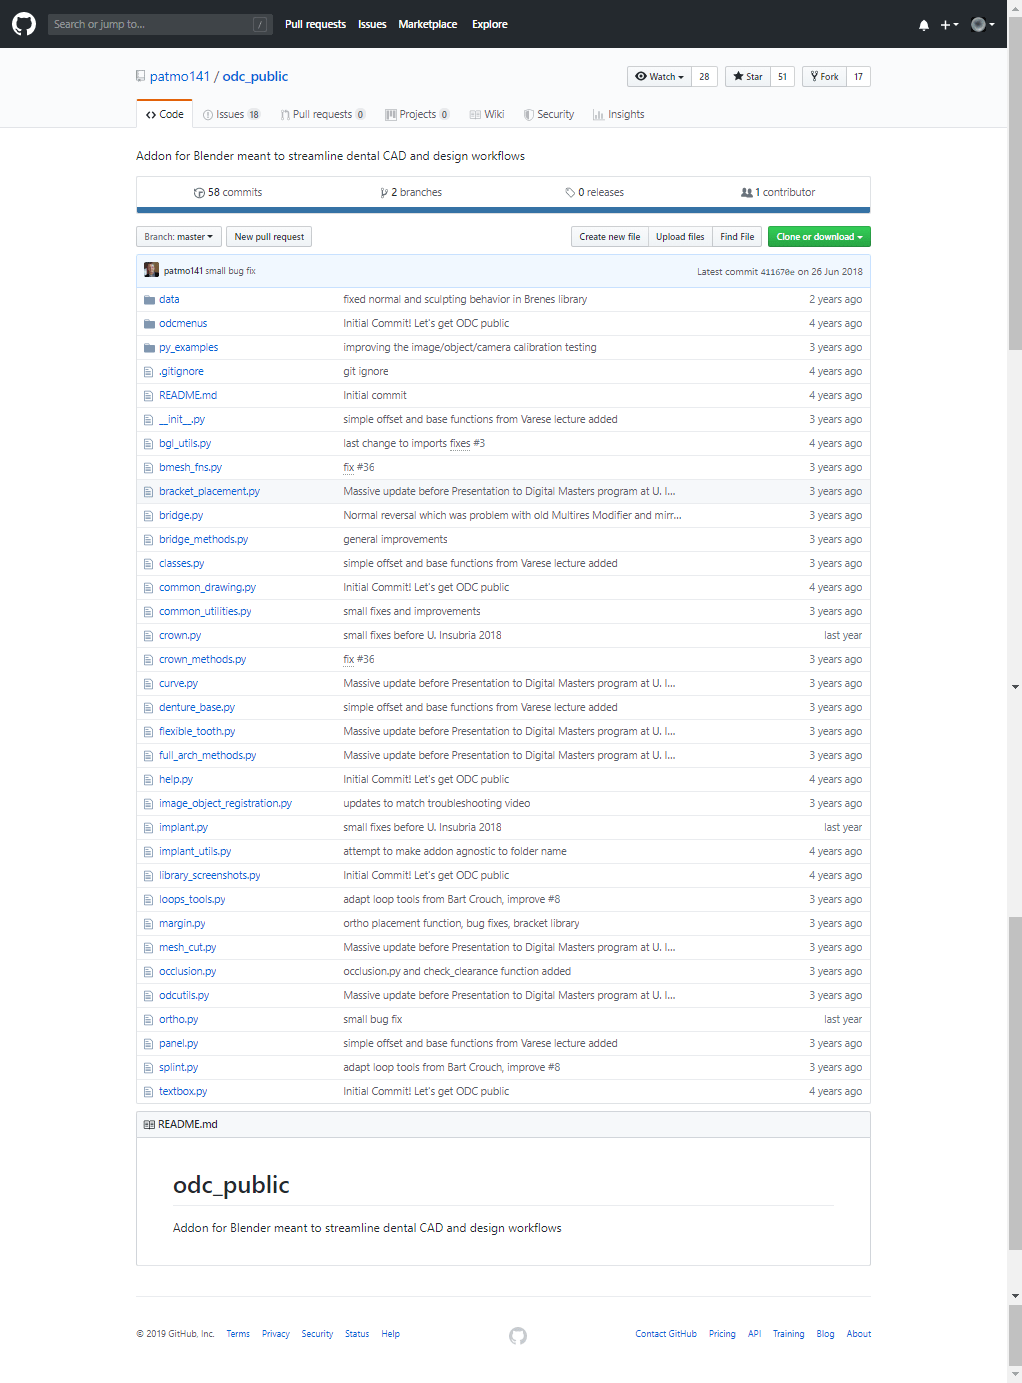1022x1383 pixels.
Task: Switch to the Issues 18 tab
Action: pyautogui.click(x=231, y=114)
